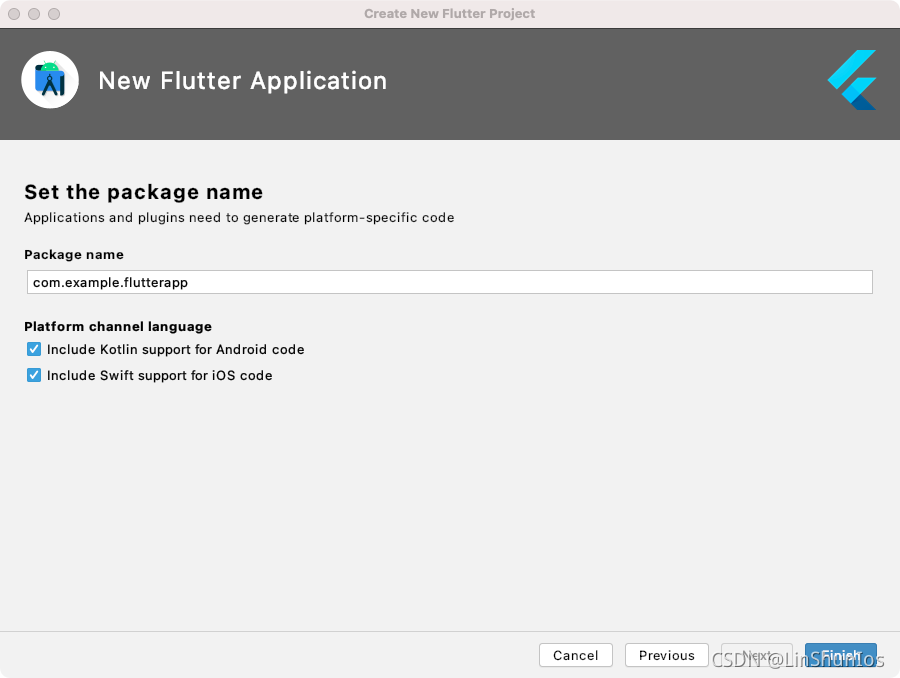Click the Android Studio logo icon
The height and width of the screenshot is (678, 900).
[x=50, y=80]
